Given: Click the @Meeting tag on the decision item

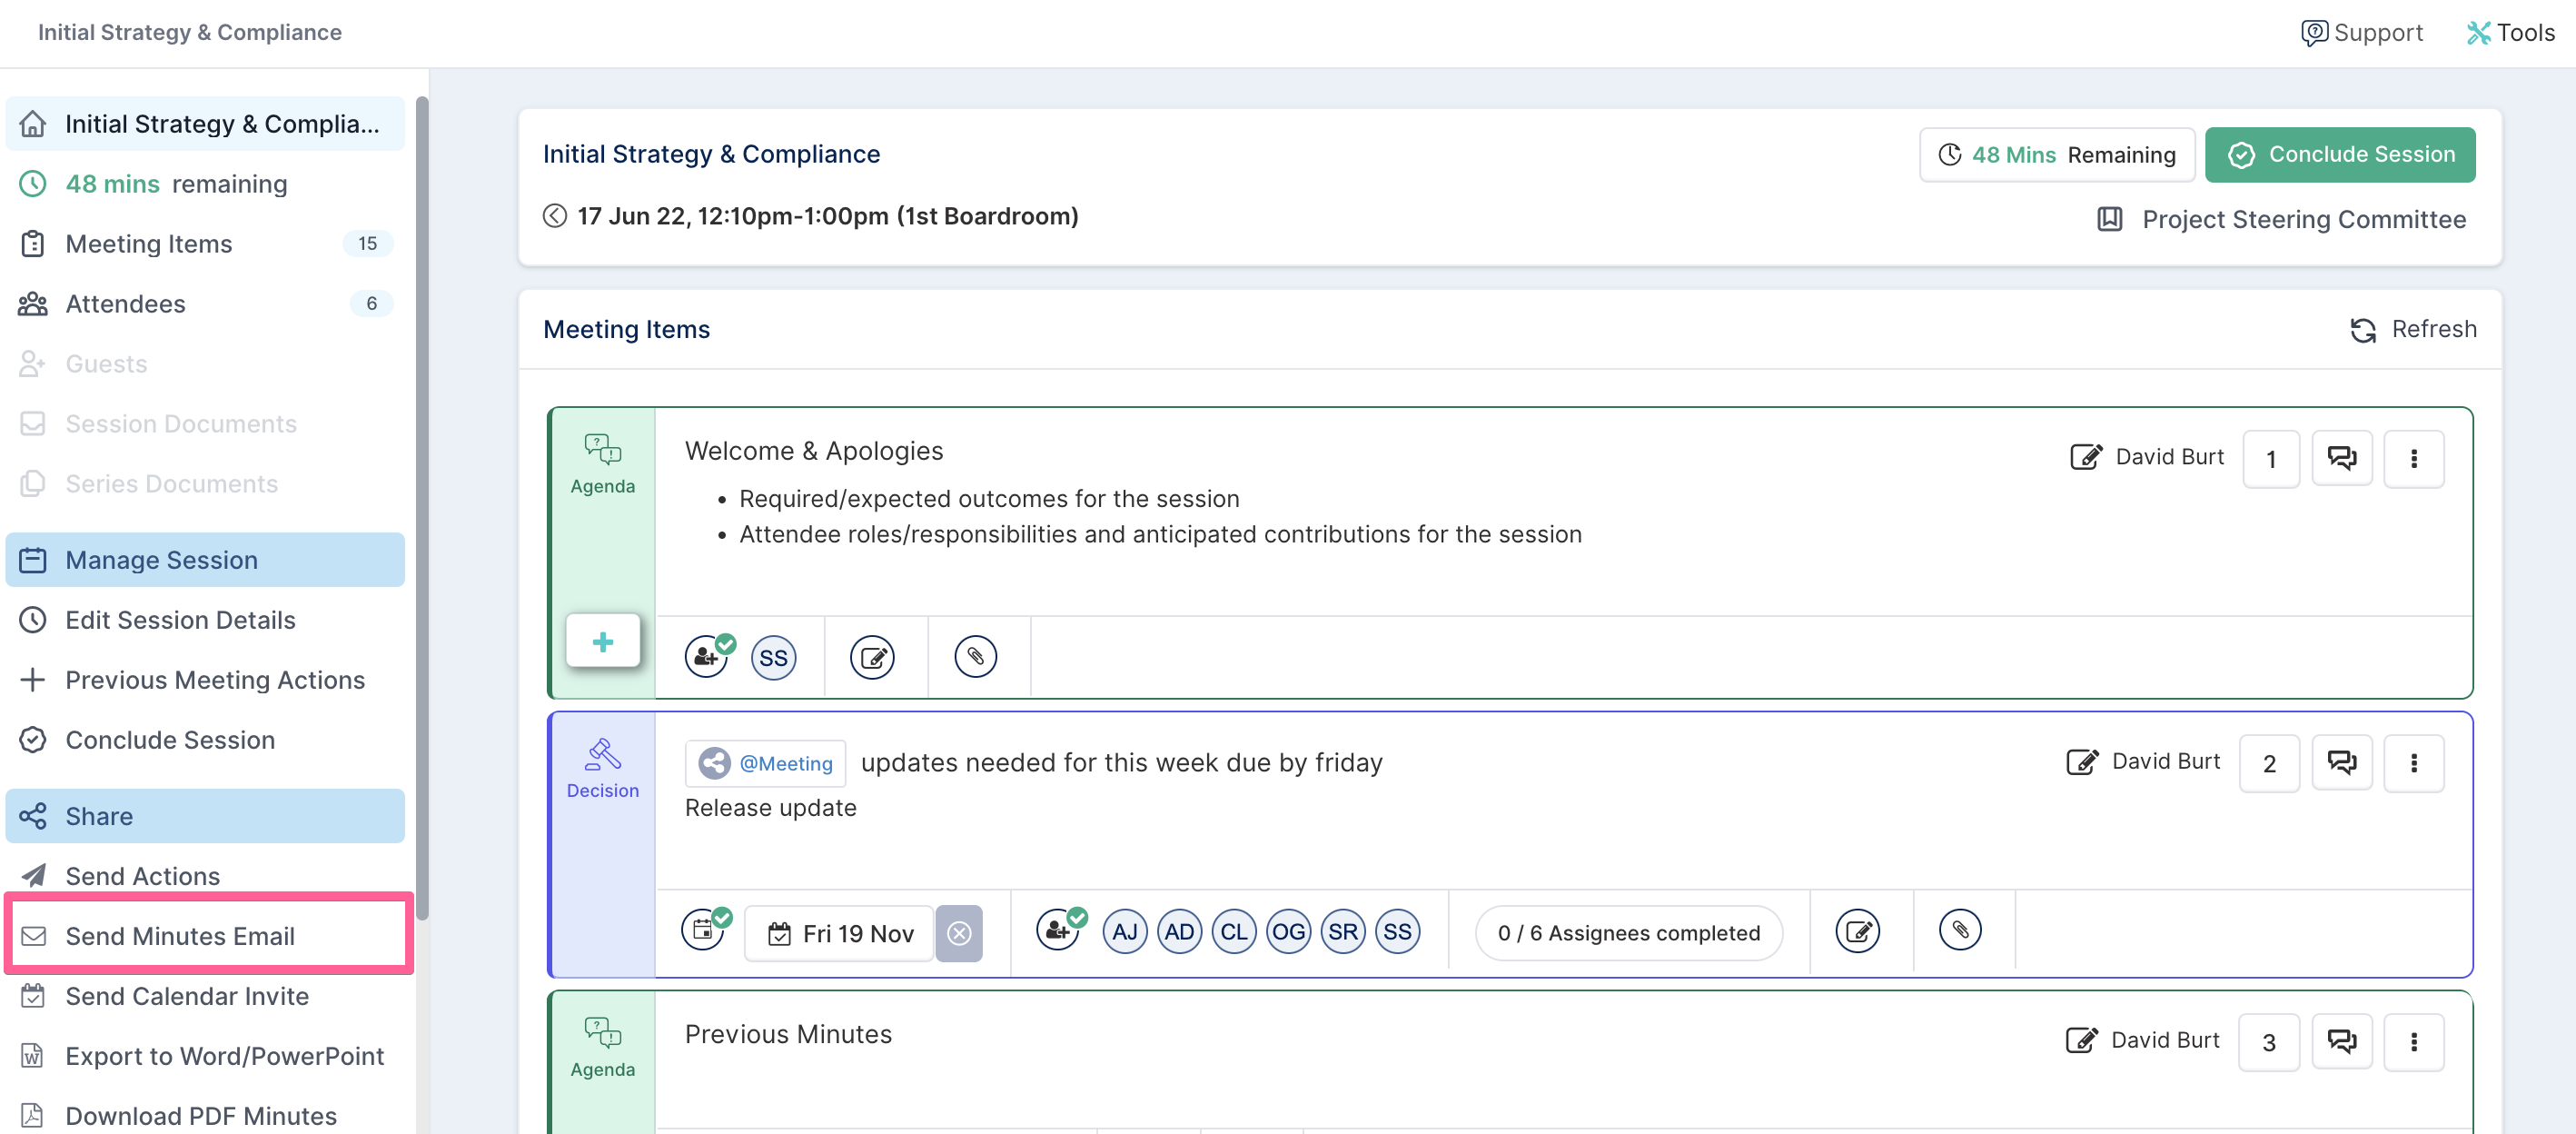Looking at the screenshot, I should (766, 763).
